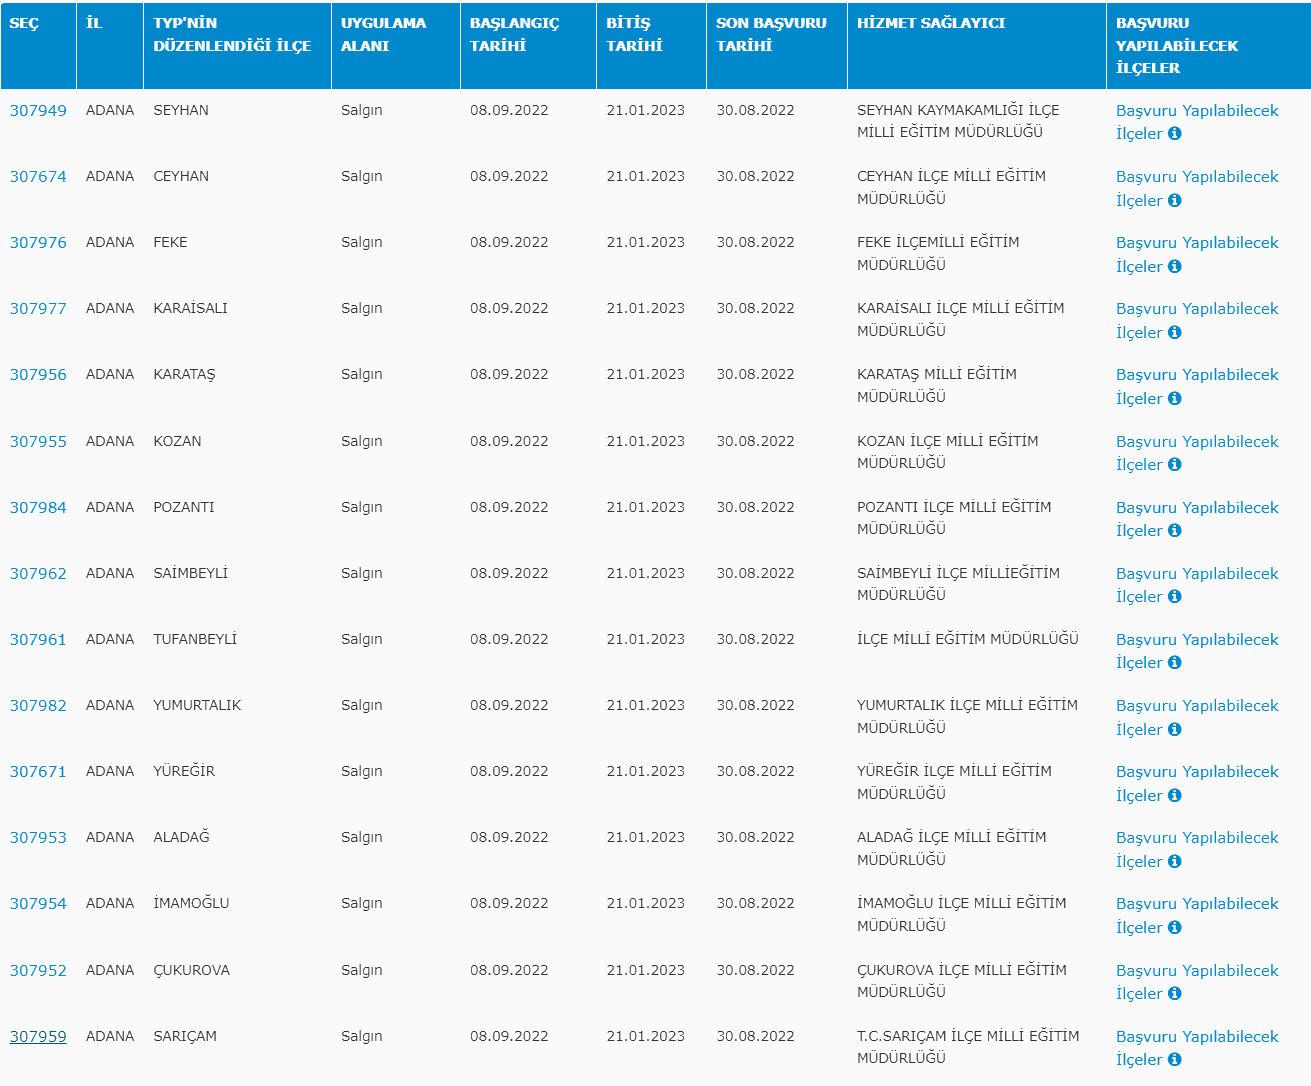Viewport: 1311px width, 1086px height.
Task: Click the info icon in the KARATAŞ row
Action: [1174, 398]
